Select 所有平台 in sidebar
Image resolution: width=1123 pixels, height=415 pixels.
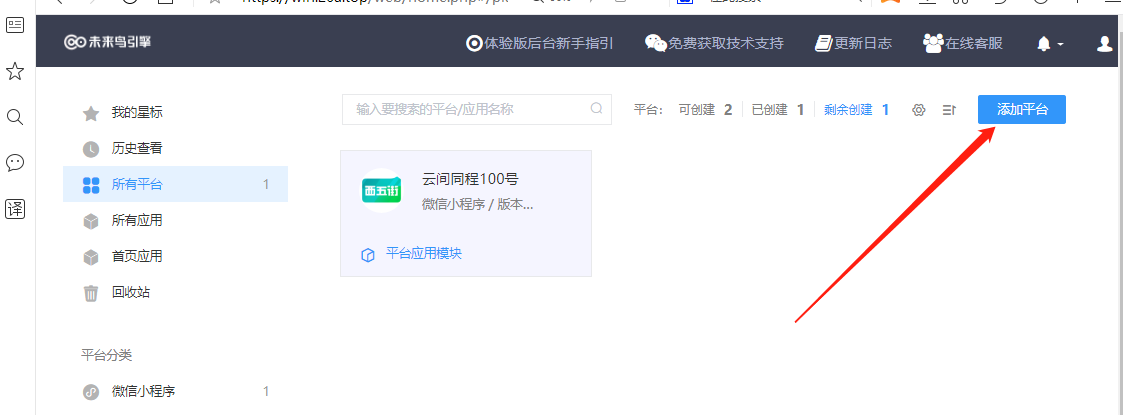coord(175,184)
